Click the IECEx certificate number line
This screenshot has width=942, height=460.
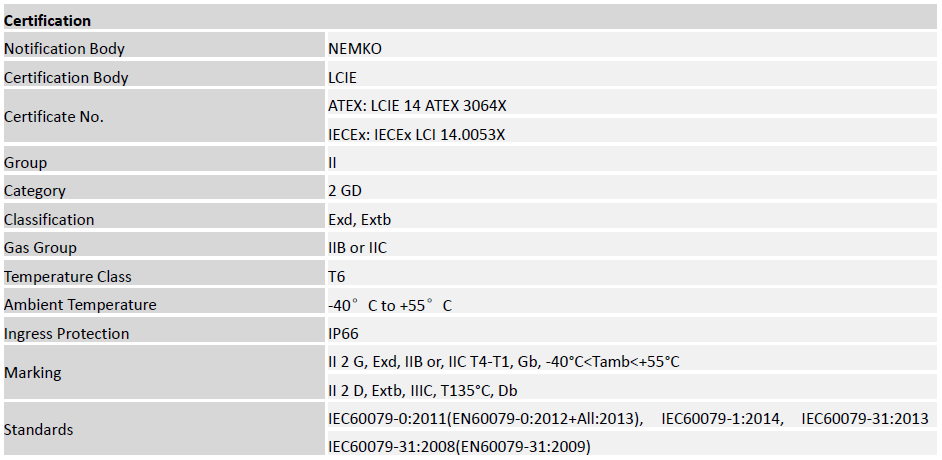[417, 134]
